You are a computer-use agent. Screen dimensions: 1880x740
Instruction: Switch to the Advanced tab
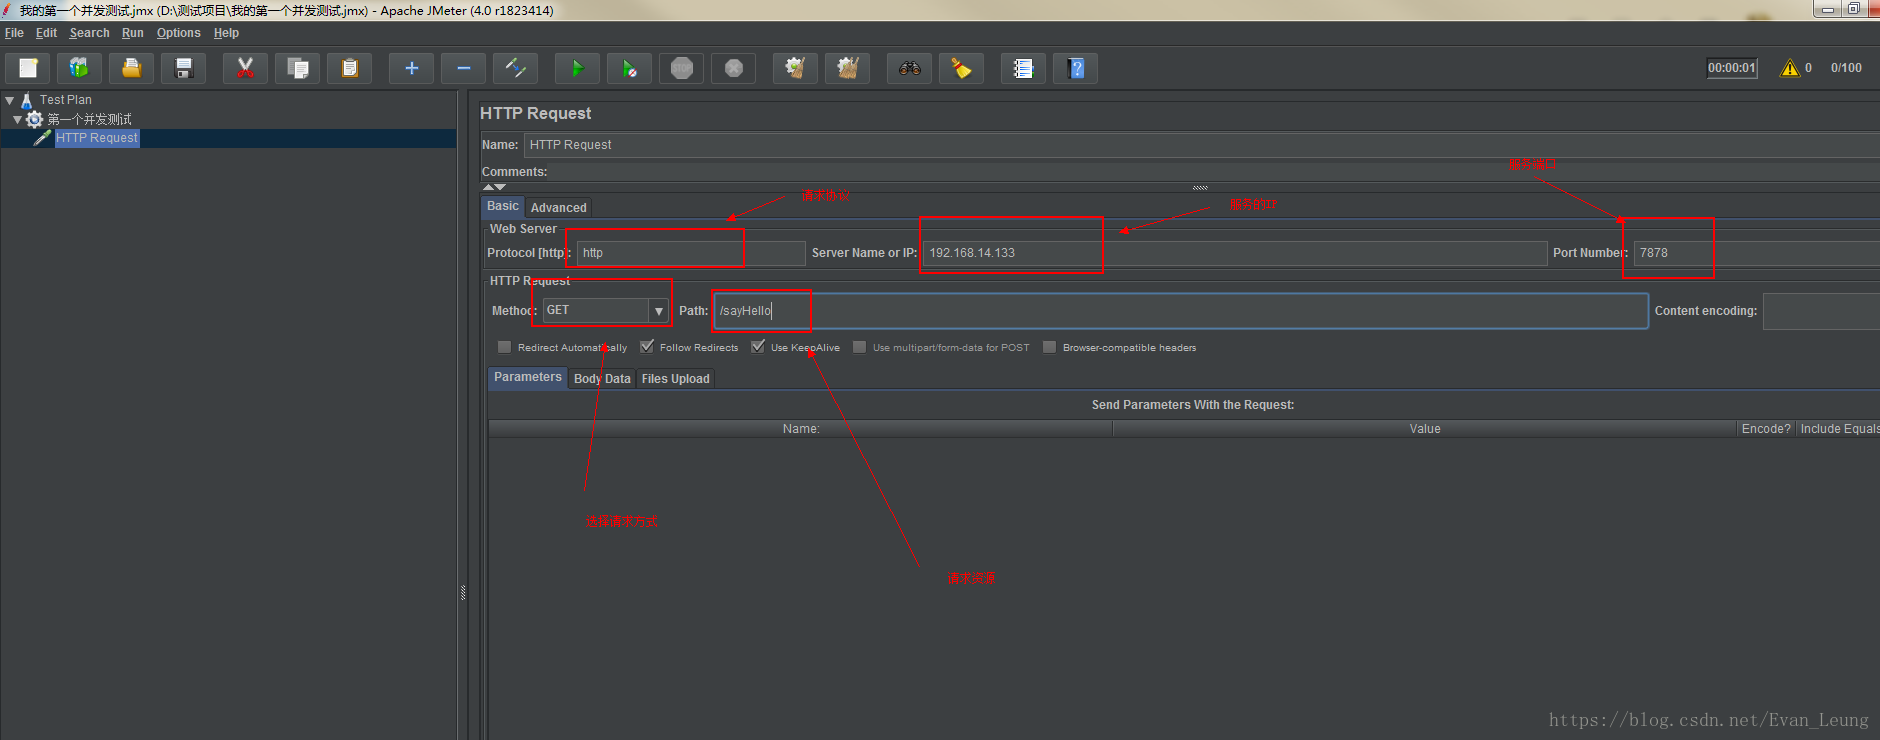click(x=558, y=208)
